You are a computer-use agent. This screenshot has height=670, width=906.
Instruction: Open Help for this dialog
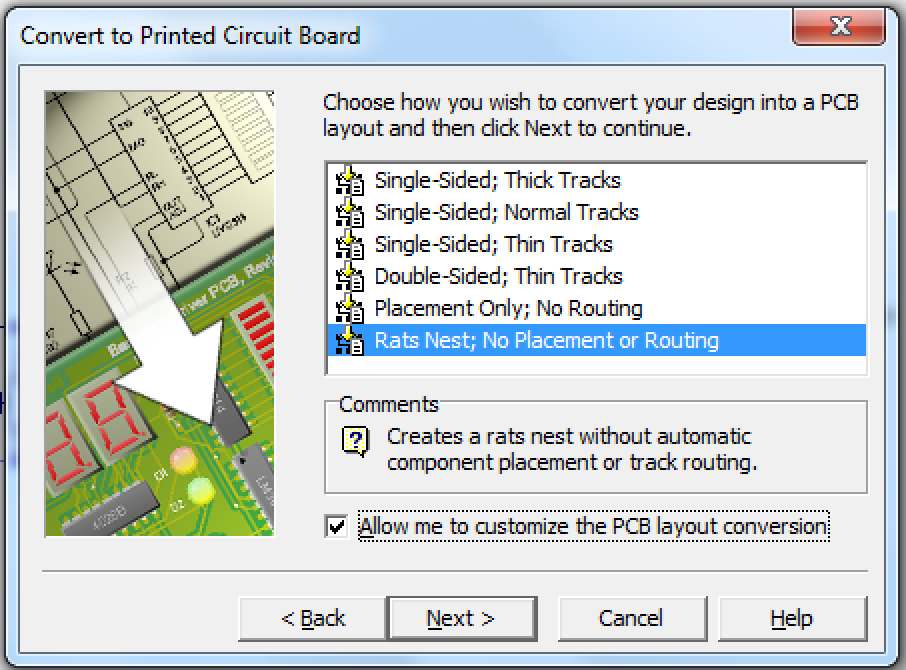[792, 619]
